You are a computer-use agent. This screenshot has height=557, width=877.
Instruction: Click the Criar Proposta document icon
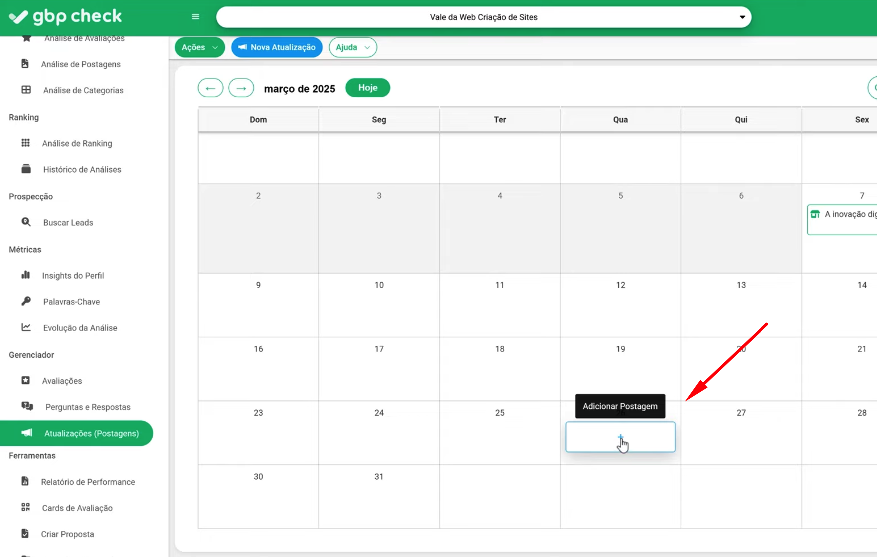click(25, 534)
